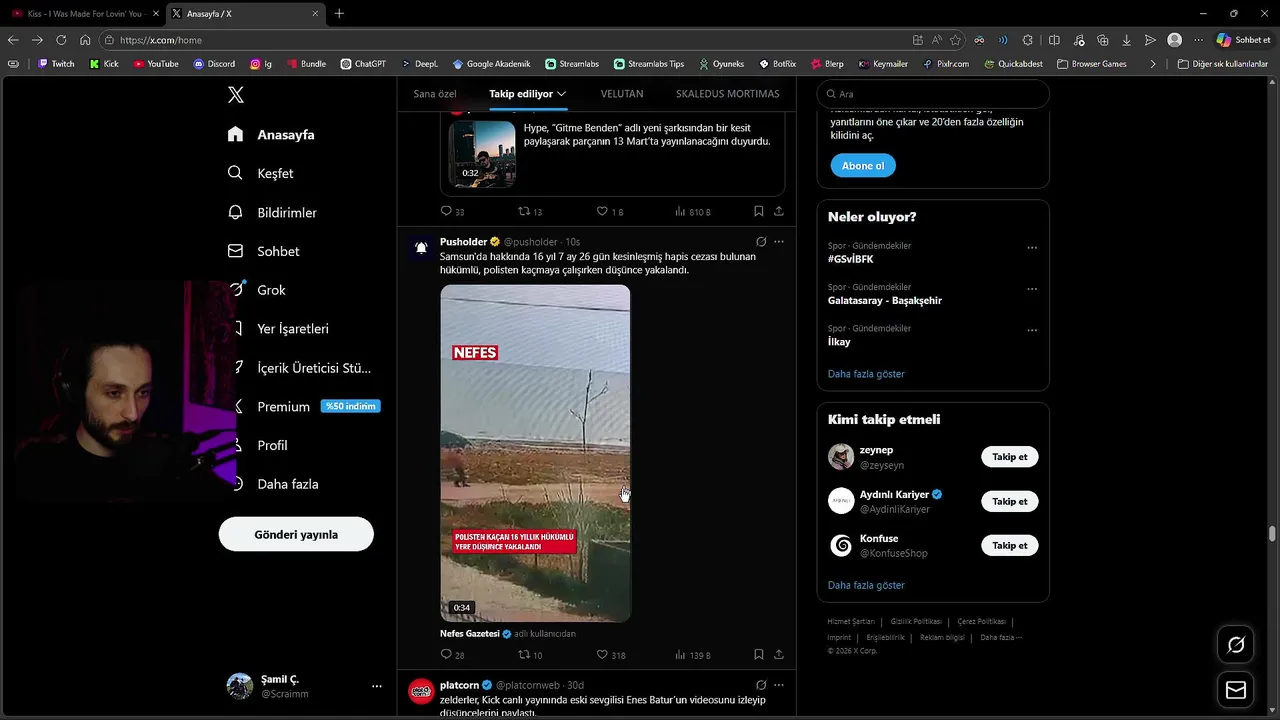Open the floating Grok button

pos(1236,645)
